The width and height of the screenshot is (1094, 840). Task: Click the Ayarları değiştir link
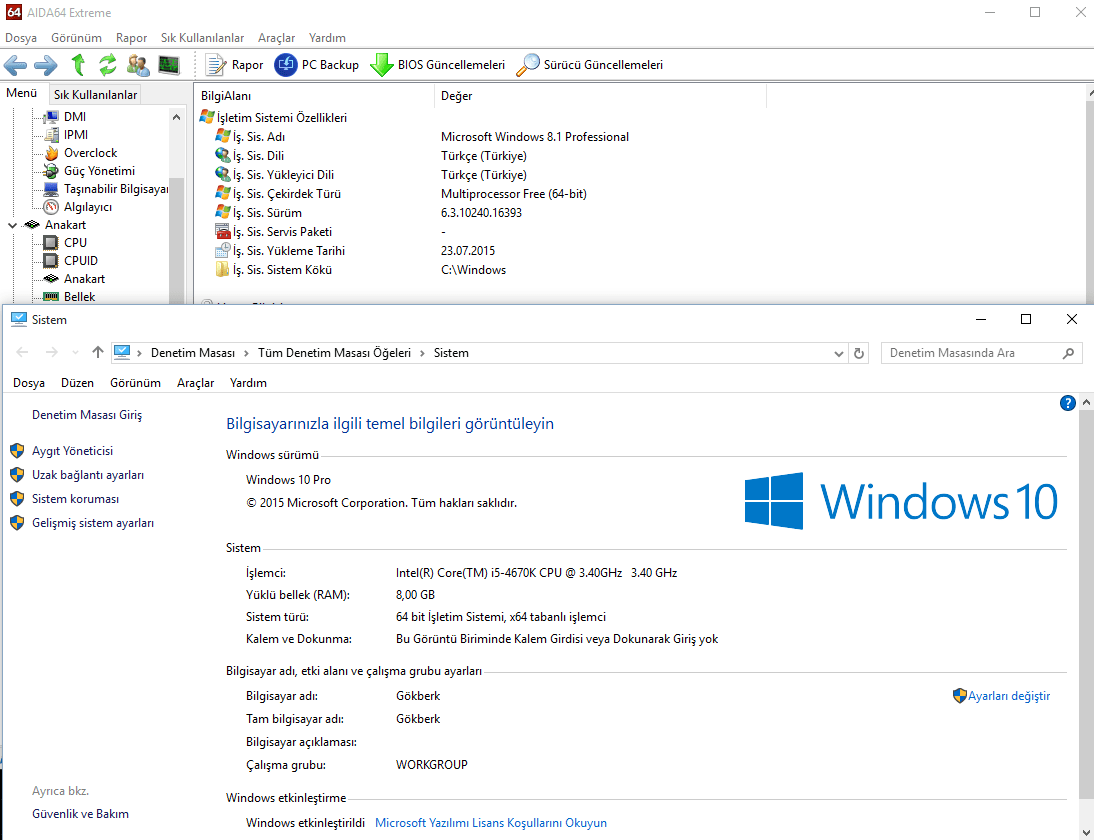tap(1008, 696)
